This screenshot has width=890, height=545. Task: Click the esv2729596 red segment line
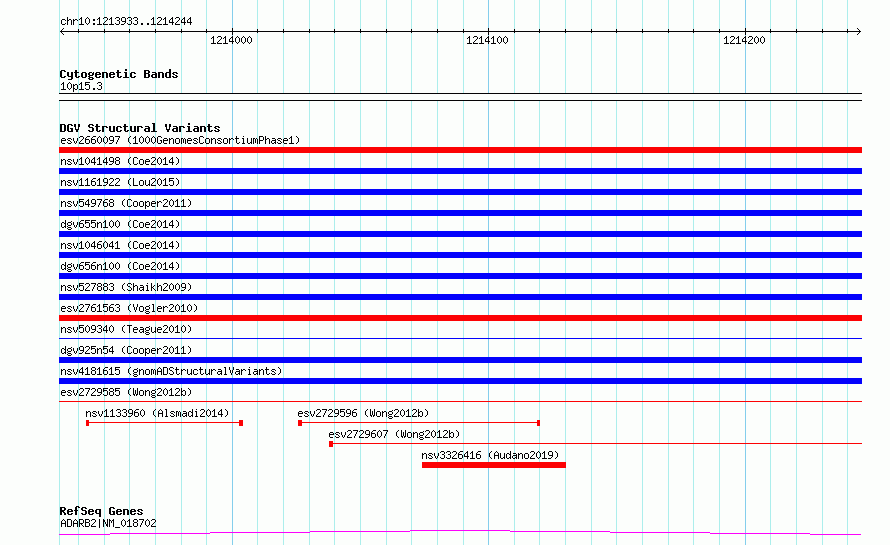pos(419,423)
